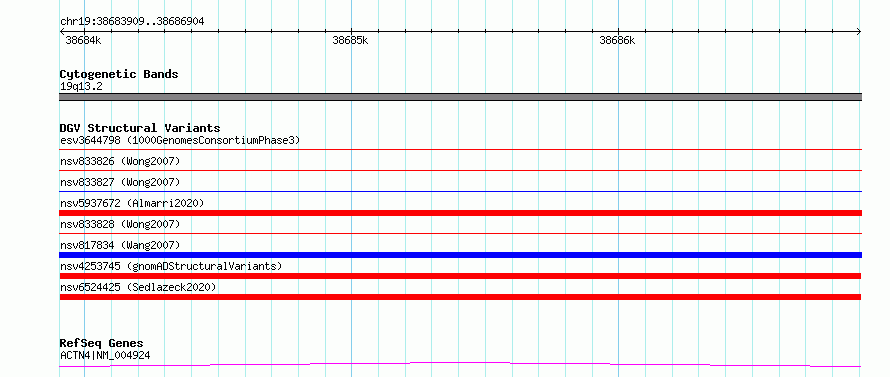Select the thin red bar under esv3644798
The image size is (890, 377).
click(460, 149)
